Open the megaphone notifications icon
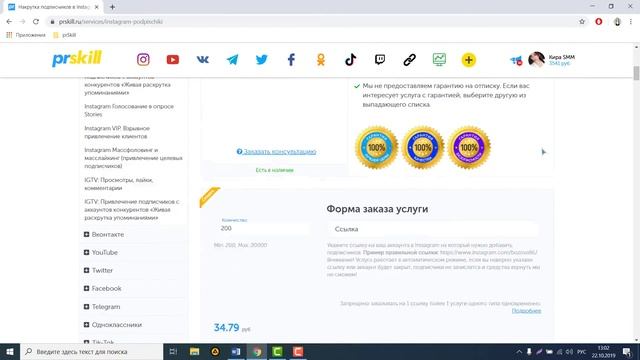The width and height of the screenshot is (640, 360). pos(516,61)
